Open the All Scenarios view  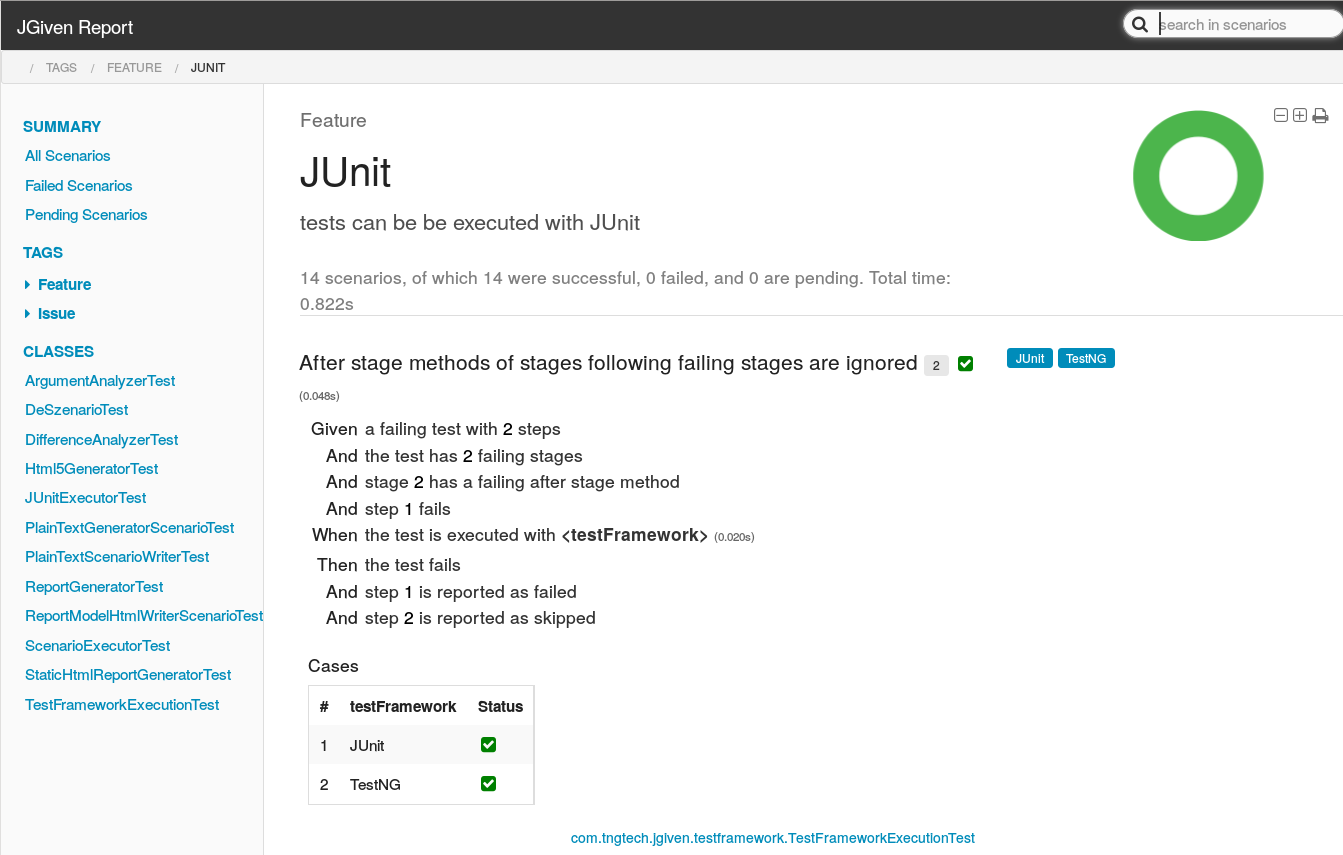click(67, 156)
